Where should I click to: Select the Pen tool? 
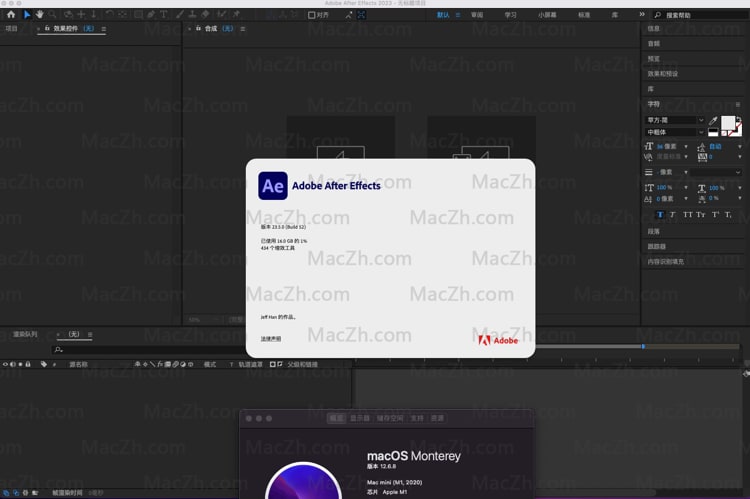click(x=151, y=15)
